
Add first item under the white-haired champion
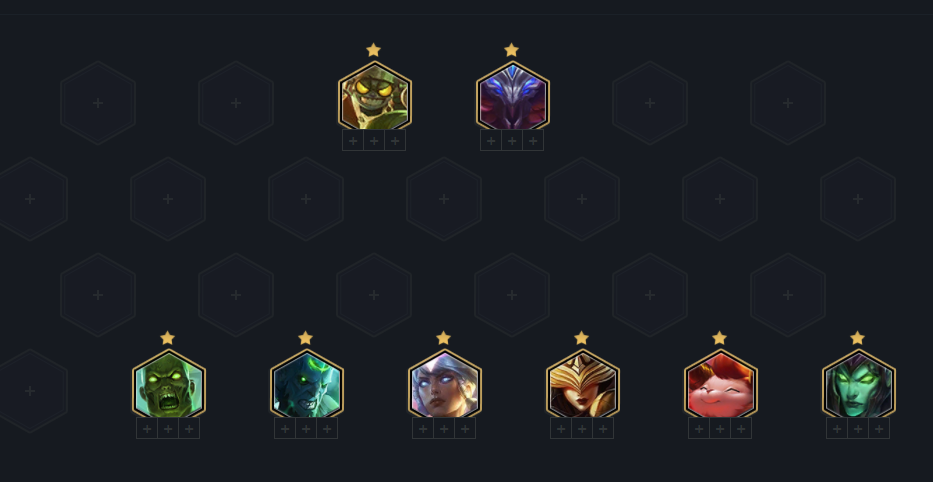pos(423,428)
